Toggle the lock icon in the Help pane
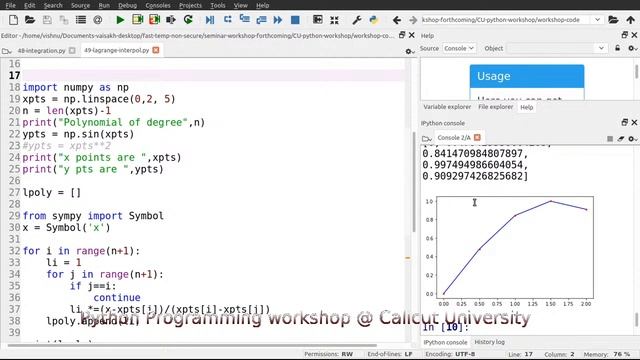 618,48
